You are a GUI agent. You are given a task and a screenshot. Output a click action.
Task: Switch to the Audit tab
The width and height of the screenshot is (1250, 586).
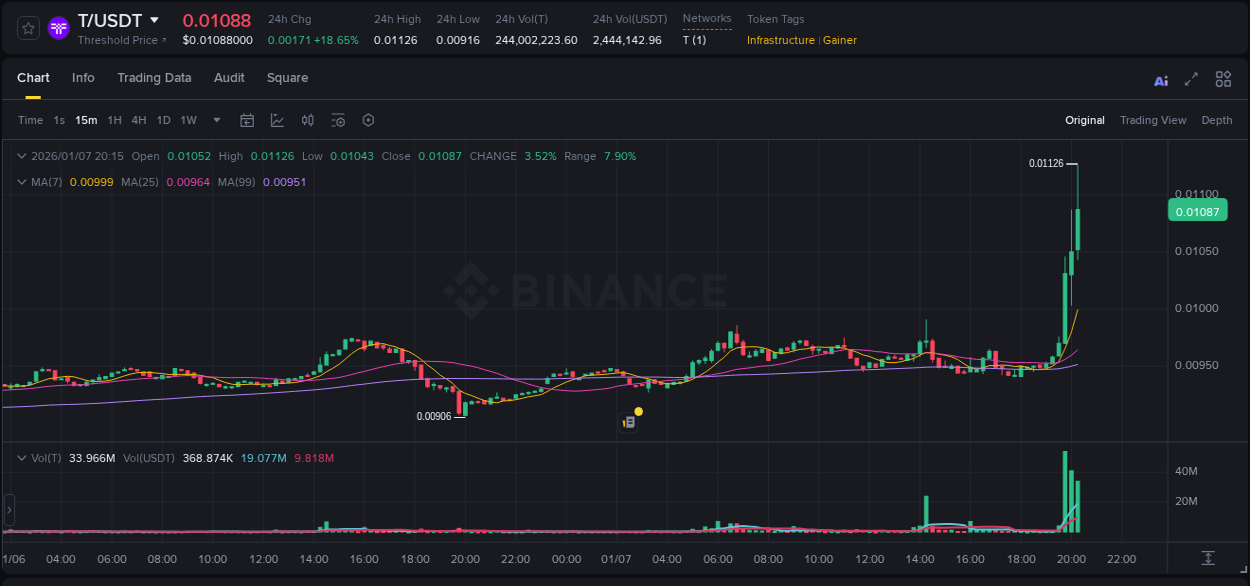pyautogui.click(x=229, y=77)
